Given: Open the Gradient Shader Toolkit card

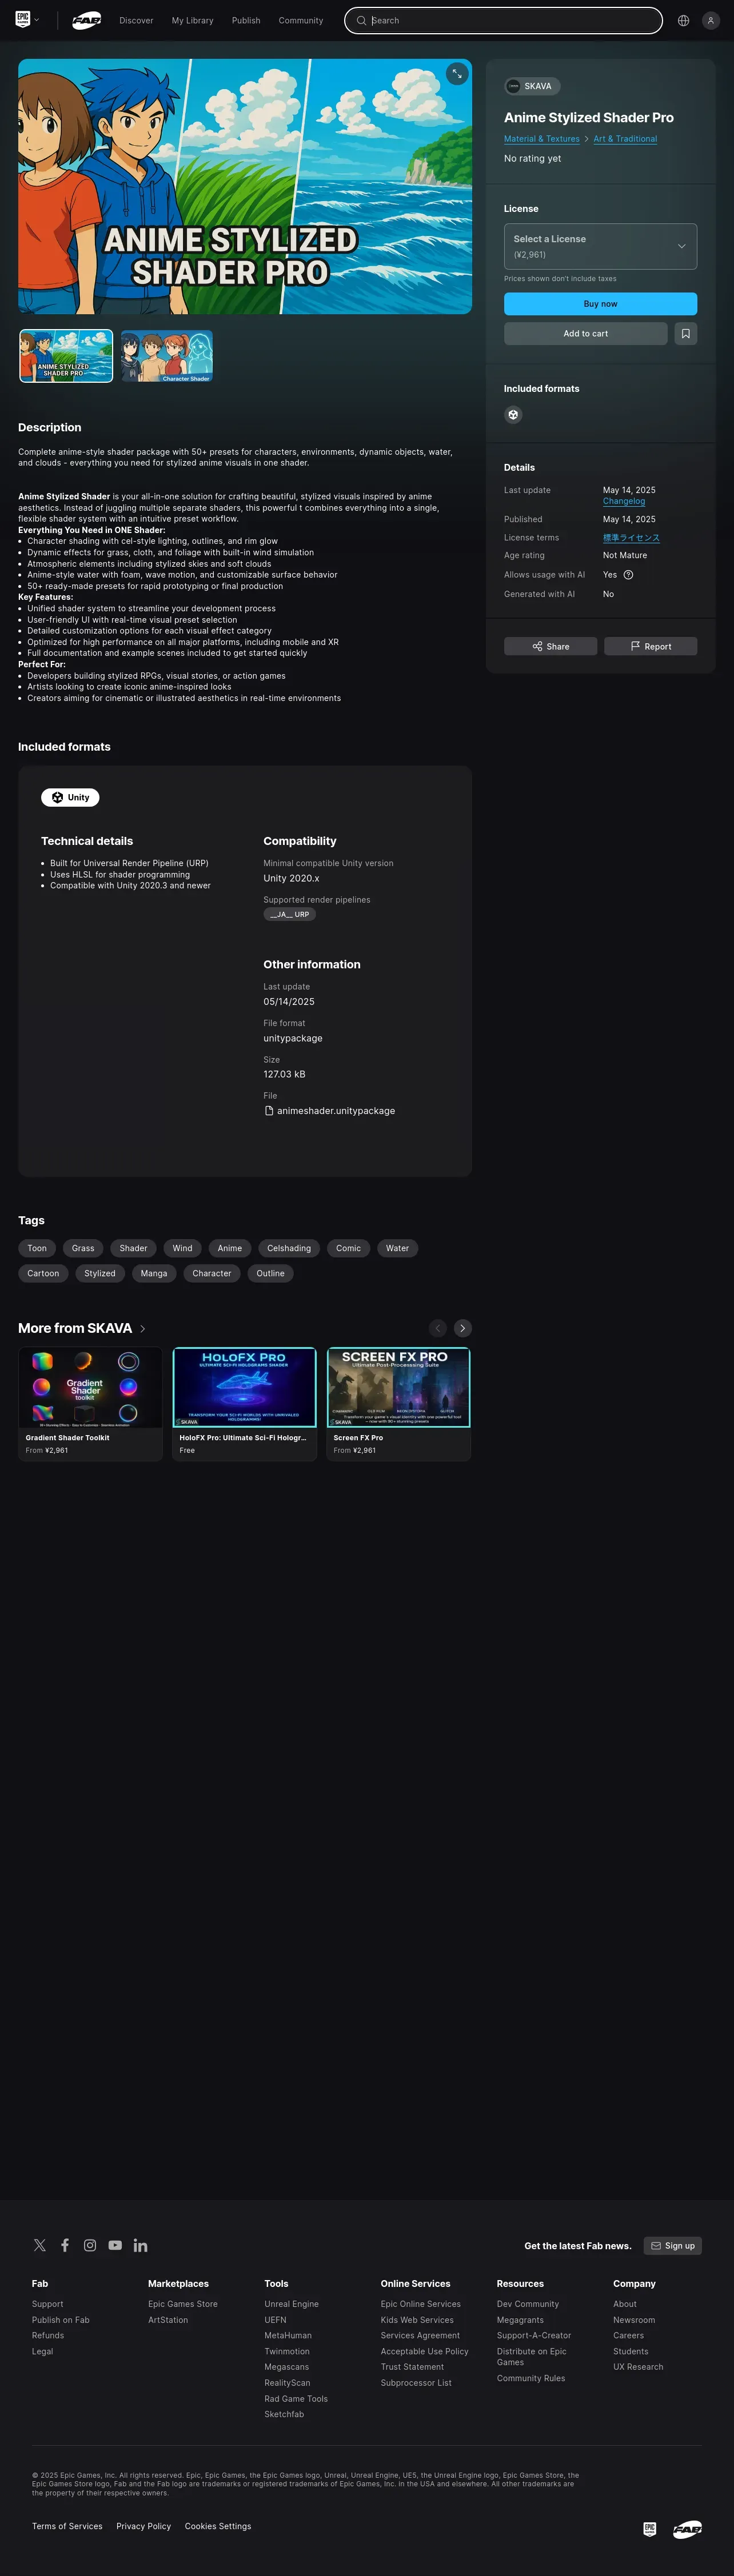Looking at the screenshot, I should coord(90,1404).
